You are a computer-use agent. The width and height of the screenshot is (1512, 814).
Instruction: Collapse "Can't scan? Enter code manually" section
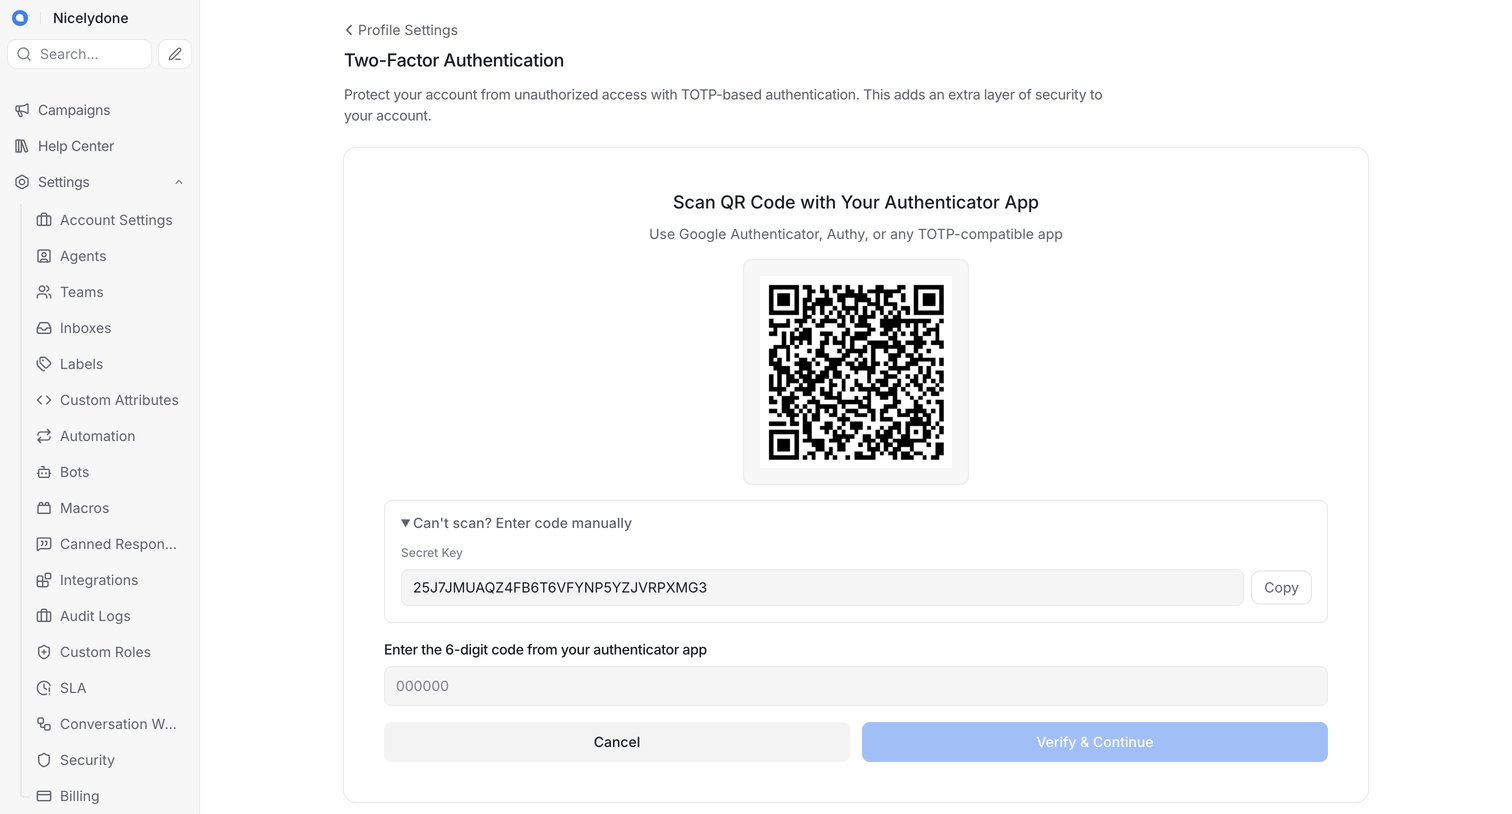(516, 523)
